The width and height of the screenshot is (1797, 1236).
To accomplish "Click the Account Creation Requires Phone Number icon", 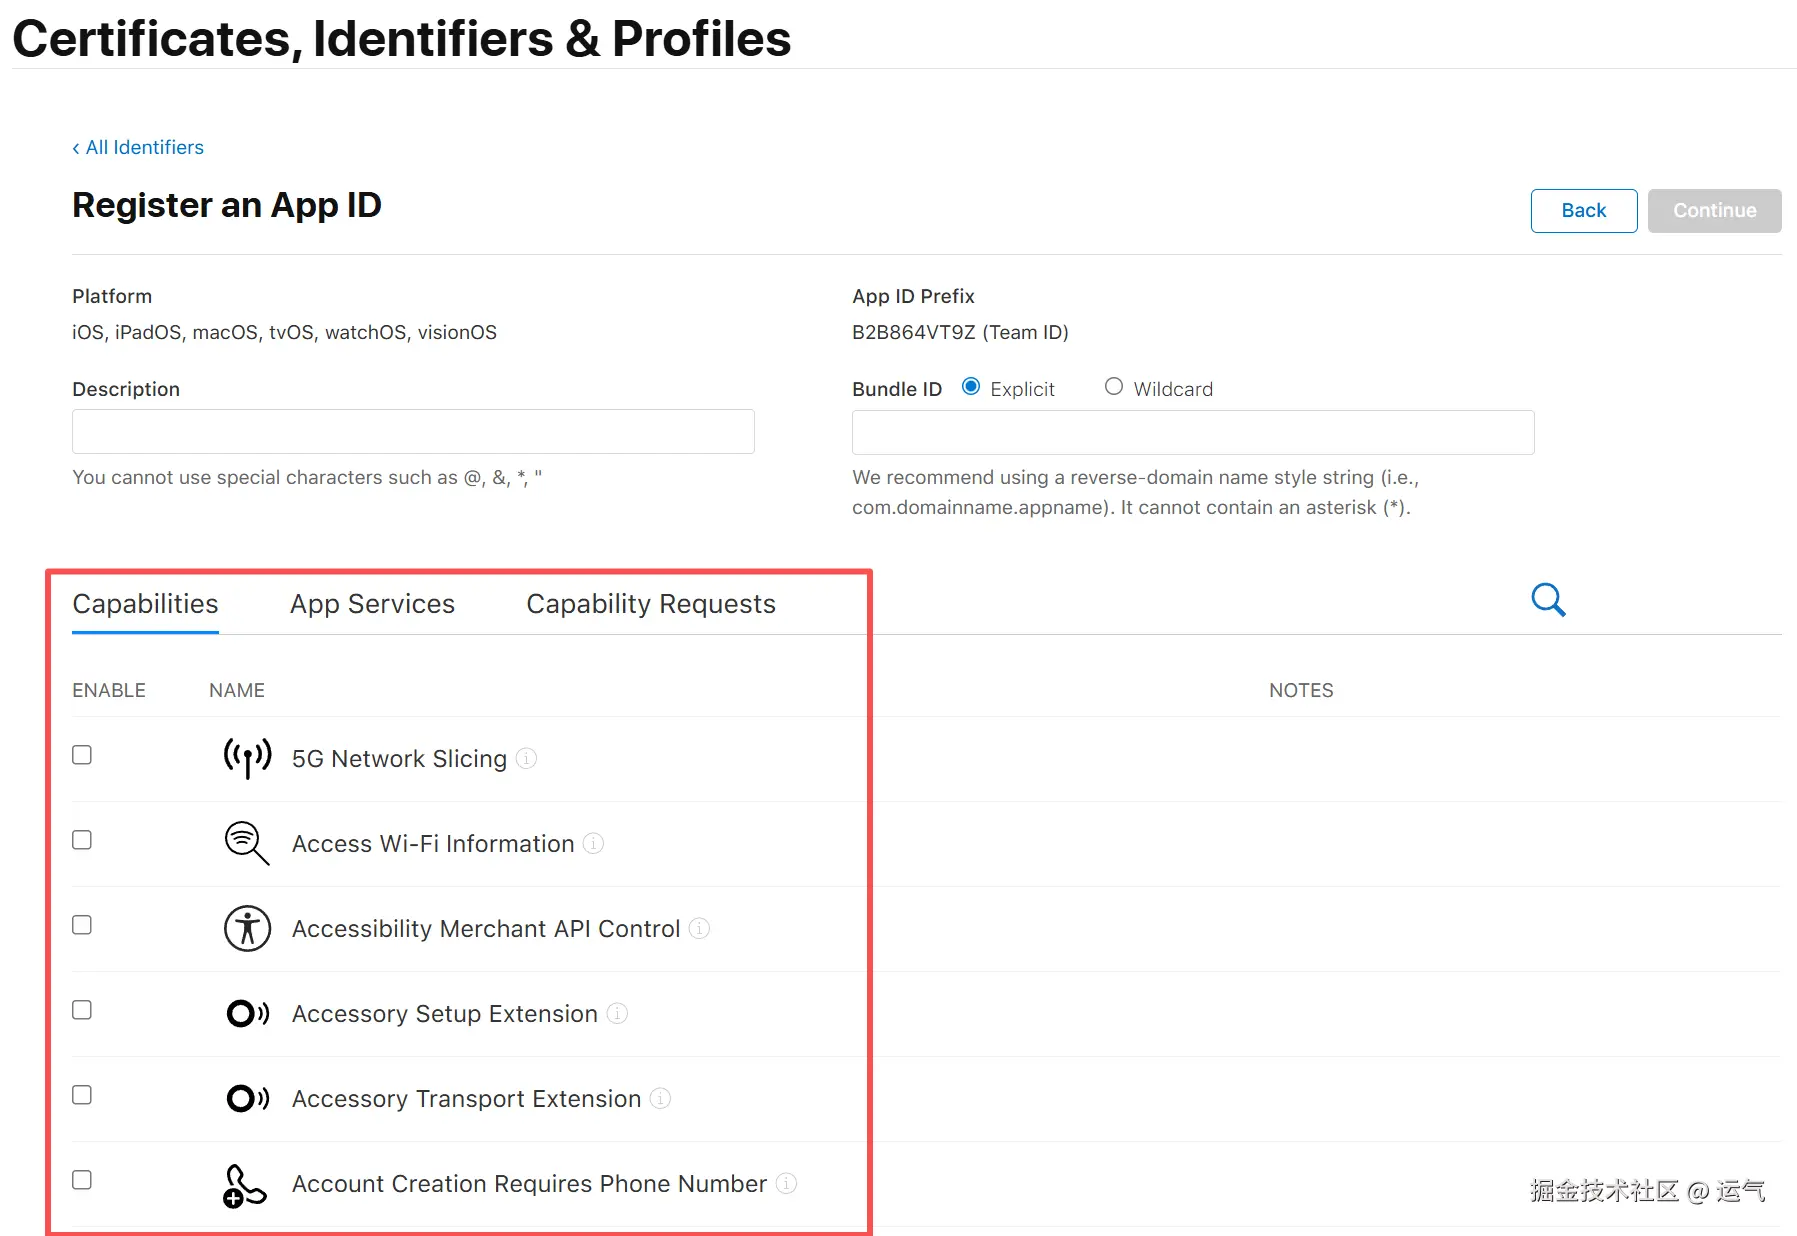I will 244,1185.
